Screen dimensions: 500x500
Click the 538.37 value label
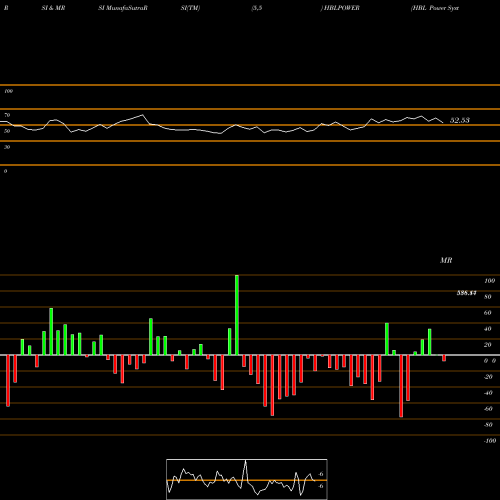point(466,293)
